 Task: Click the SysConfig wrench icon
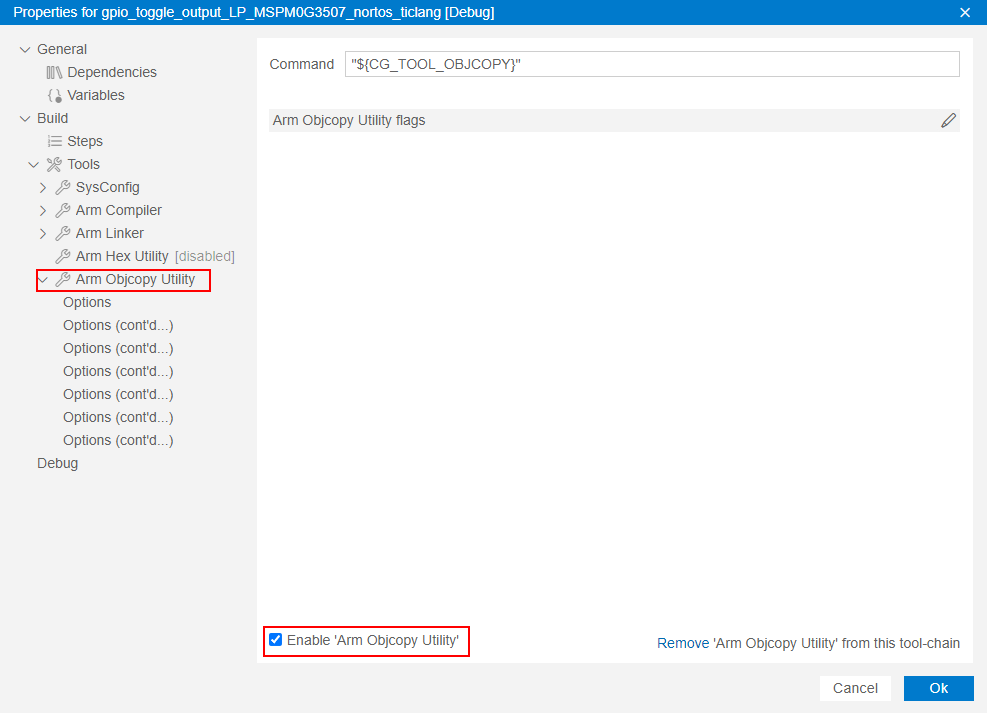tap(62, 188)
